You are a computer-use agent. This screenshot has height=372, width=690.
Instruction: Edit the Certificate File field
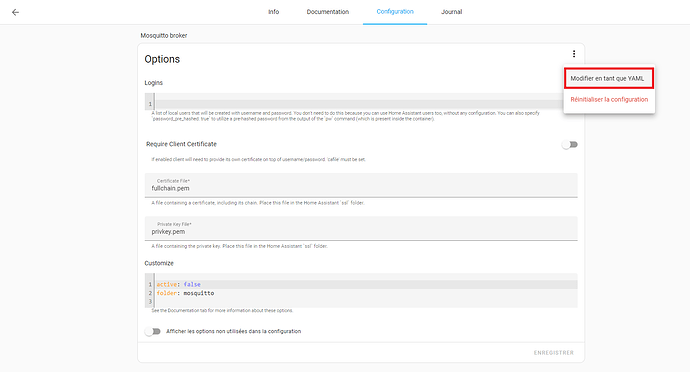click(x=361, y=185)
